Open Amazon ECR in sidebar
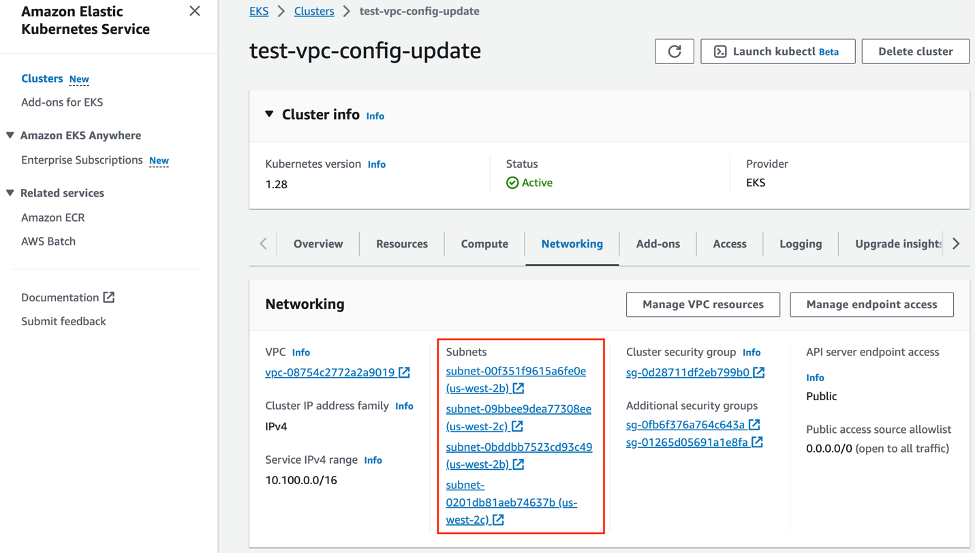Screen dimensions: 977x554 (53, 217)
